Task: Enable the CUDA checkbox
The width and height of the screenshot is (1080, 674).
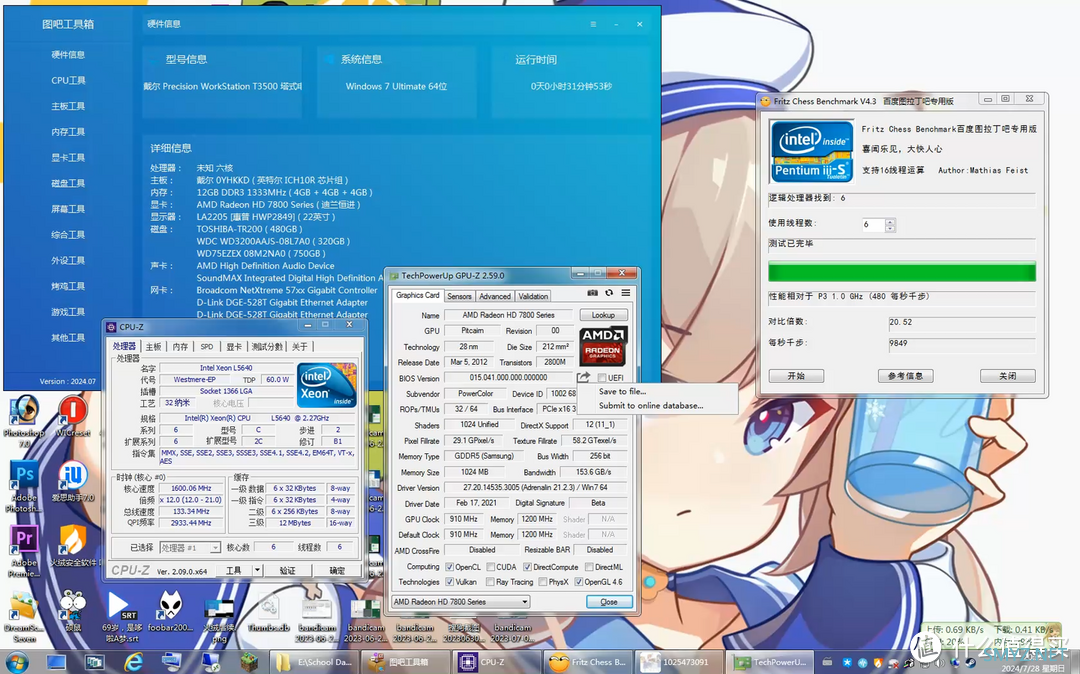Action: point(490,567)
